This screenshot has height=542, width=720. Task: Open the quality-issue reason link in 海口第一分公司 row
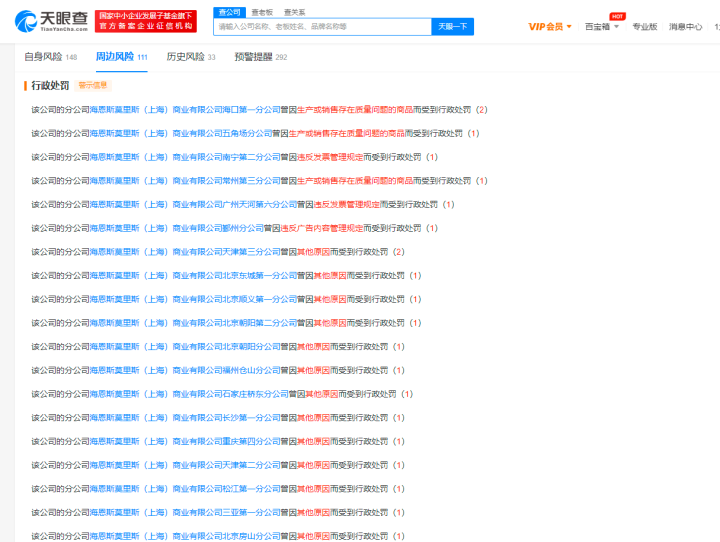pyautogui.click(x=355, y=110)
